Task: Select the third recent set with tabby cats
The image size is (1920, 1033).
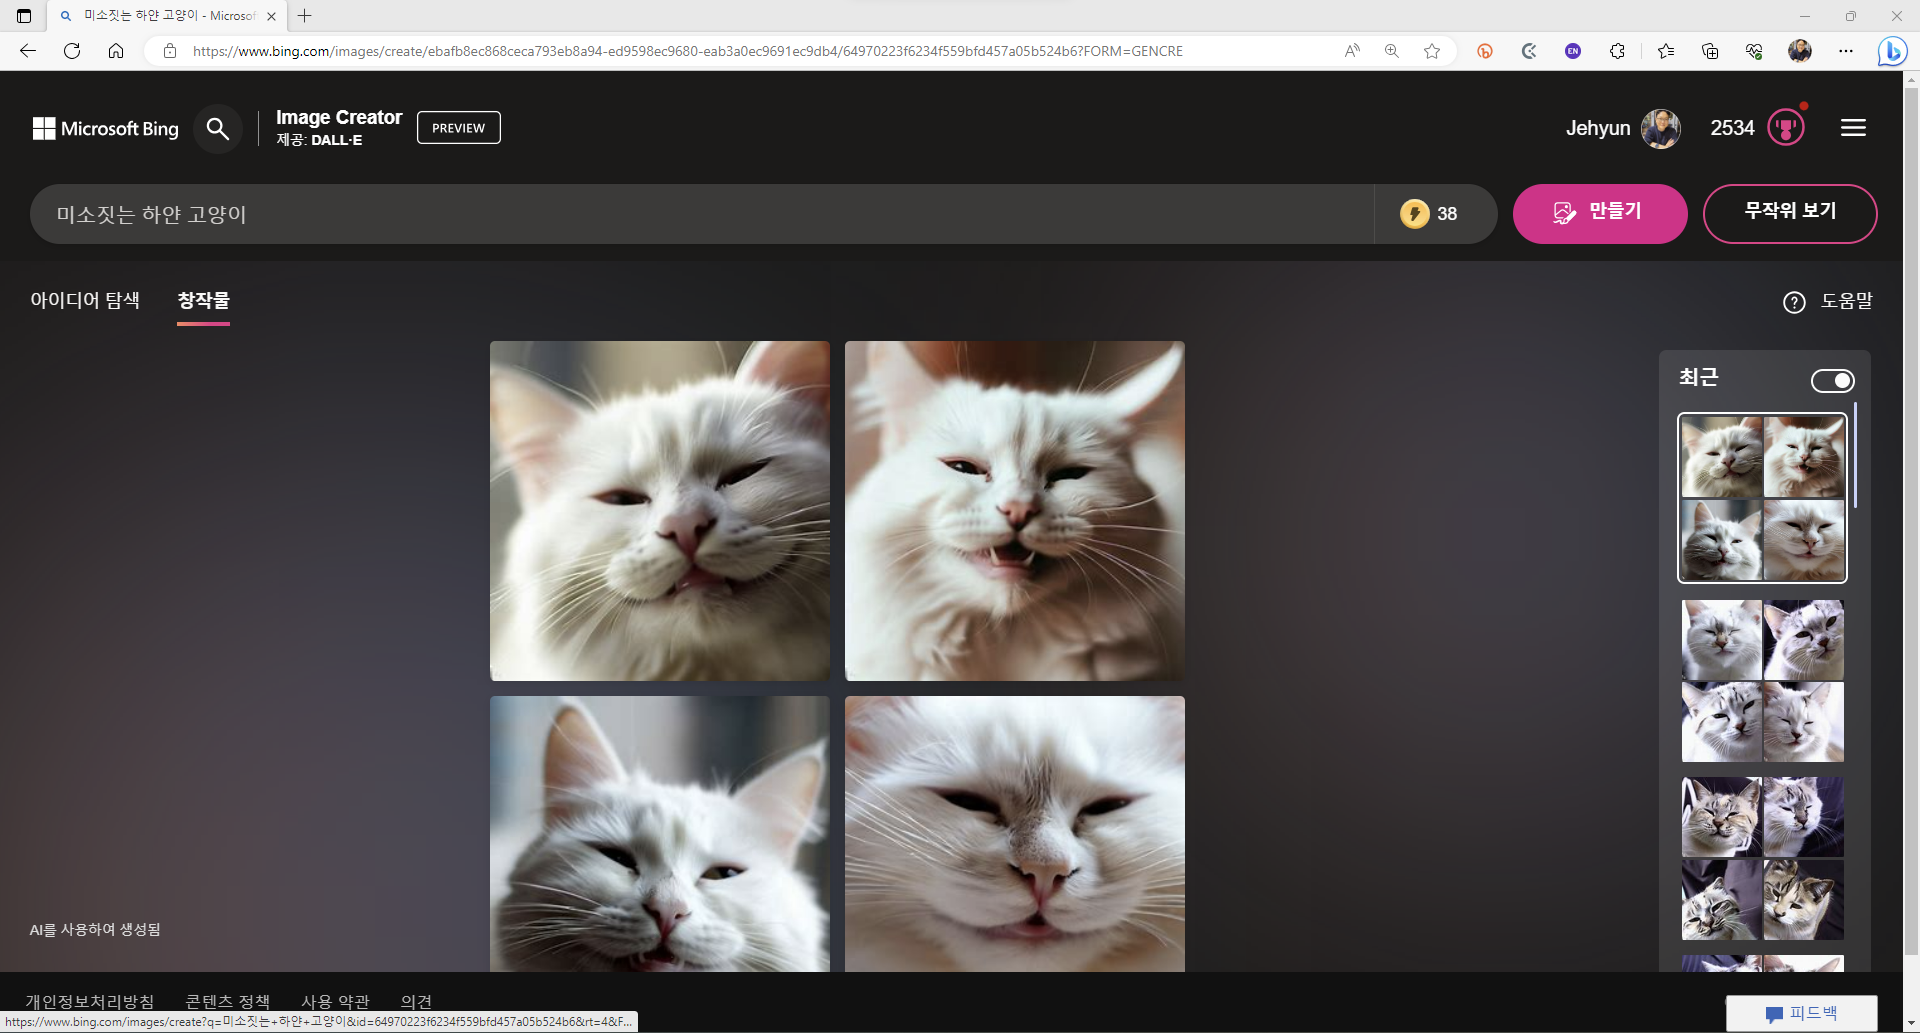Action: coord(1762,859)
